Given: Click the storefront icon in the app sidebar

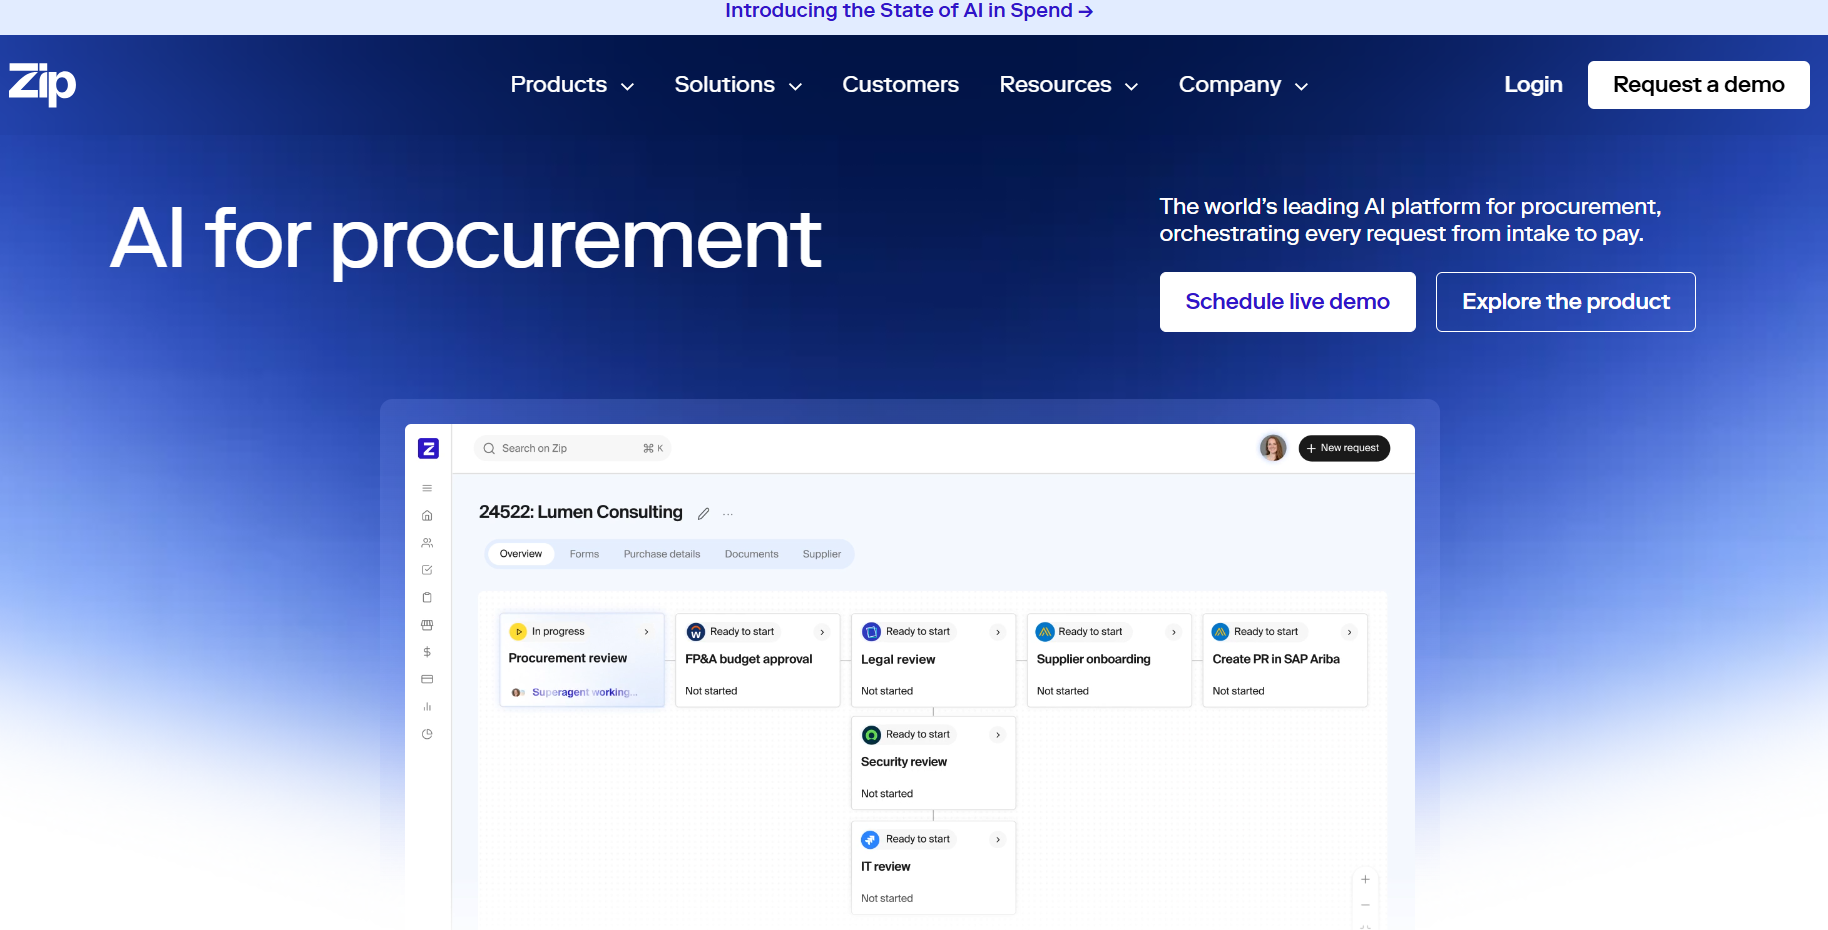Looking at the screenshot, I should (x=427, y=625).
